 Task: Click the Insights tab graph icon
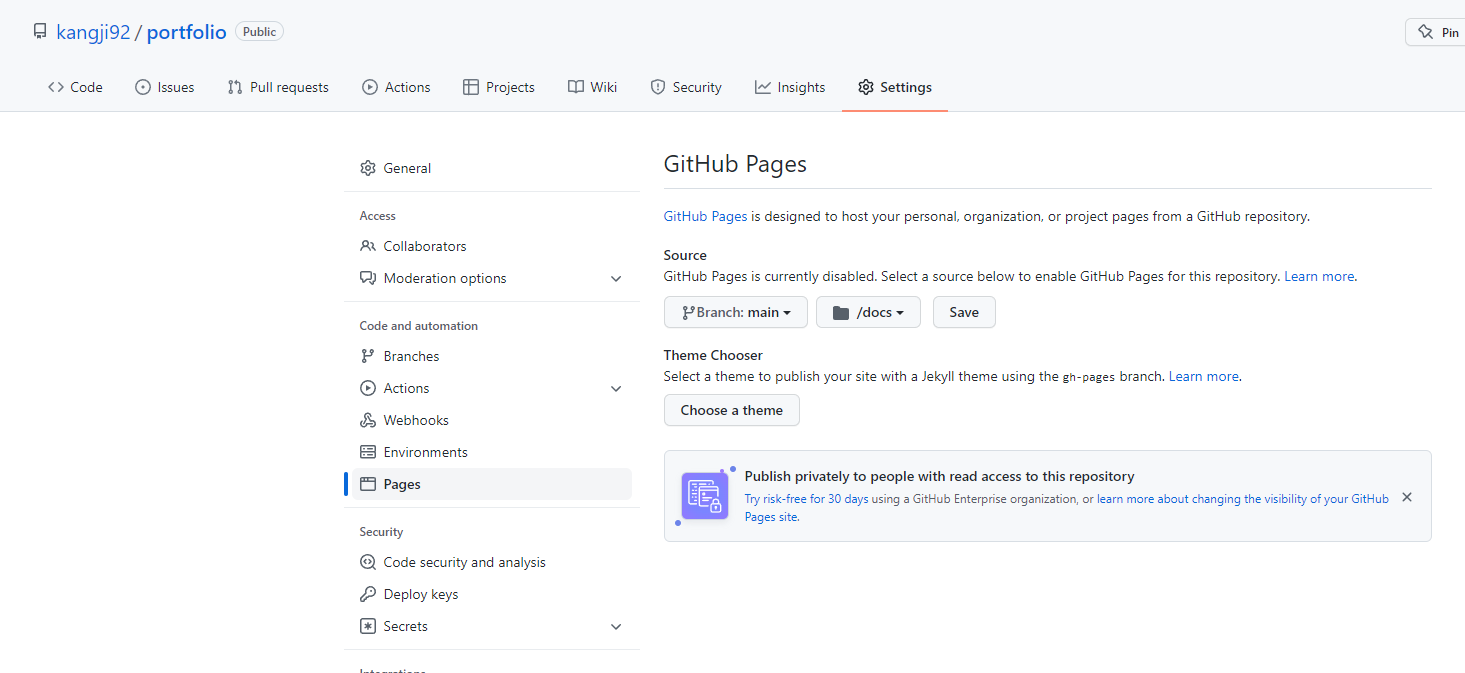[x=763, y=87]
